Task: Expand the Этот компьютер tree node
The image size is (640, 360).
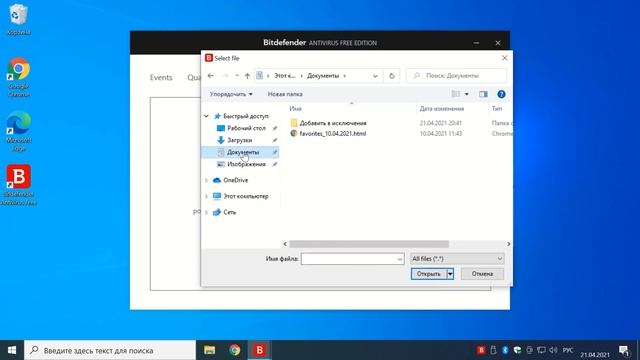Action: click(x=207, y=196)
